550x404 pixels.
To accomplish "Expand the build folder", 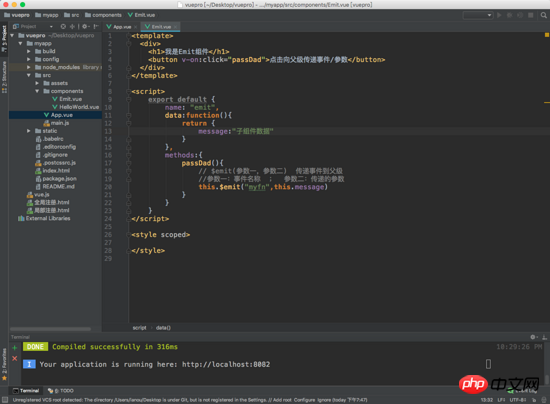I will [29, 51].
